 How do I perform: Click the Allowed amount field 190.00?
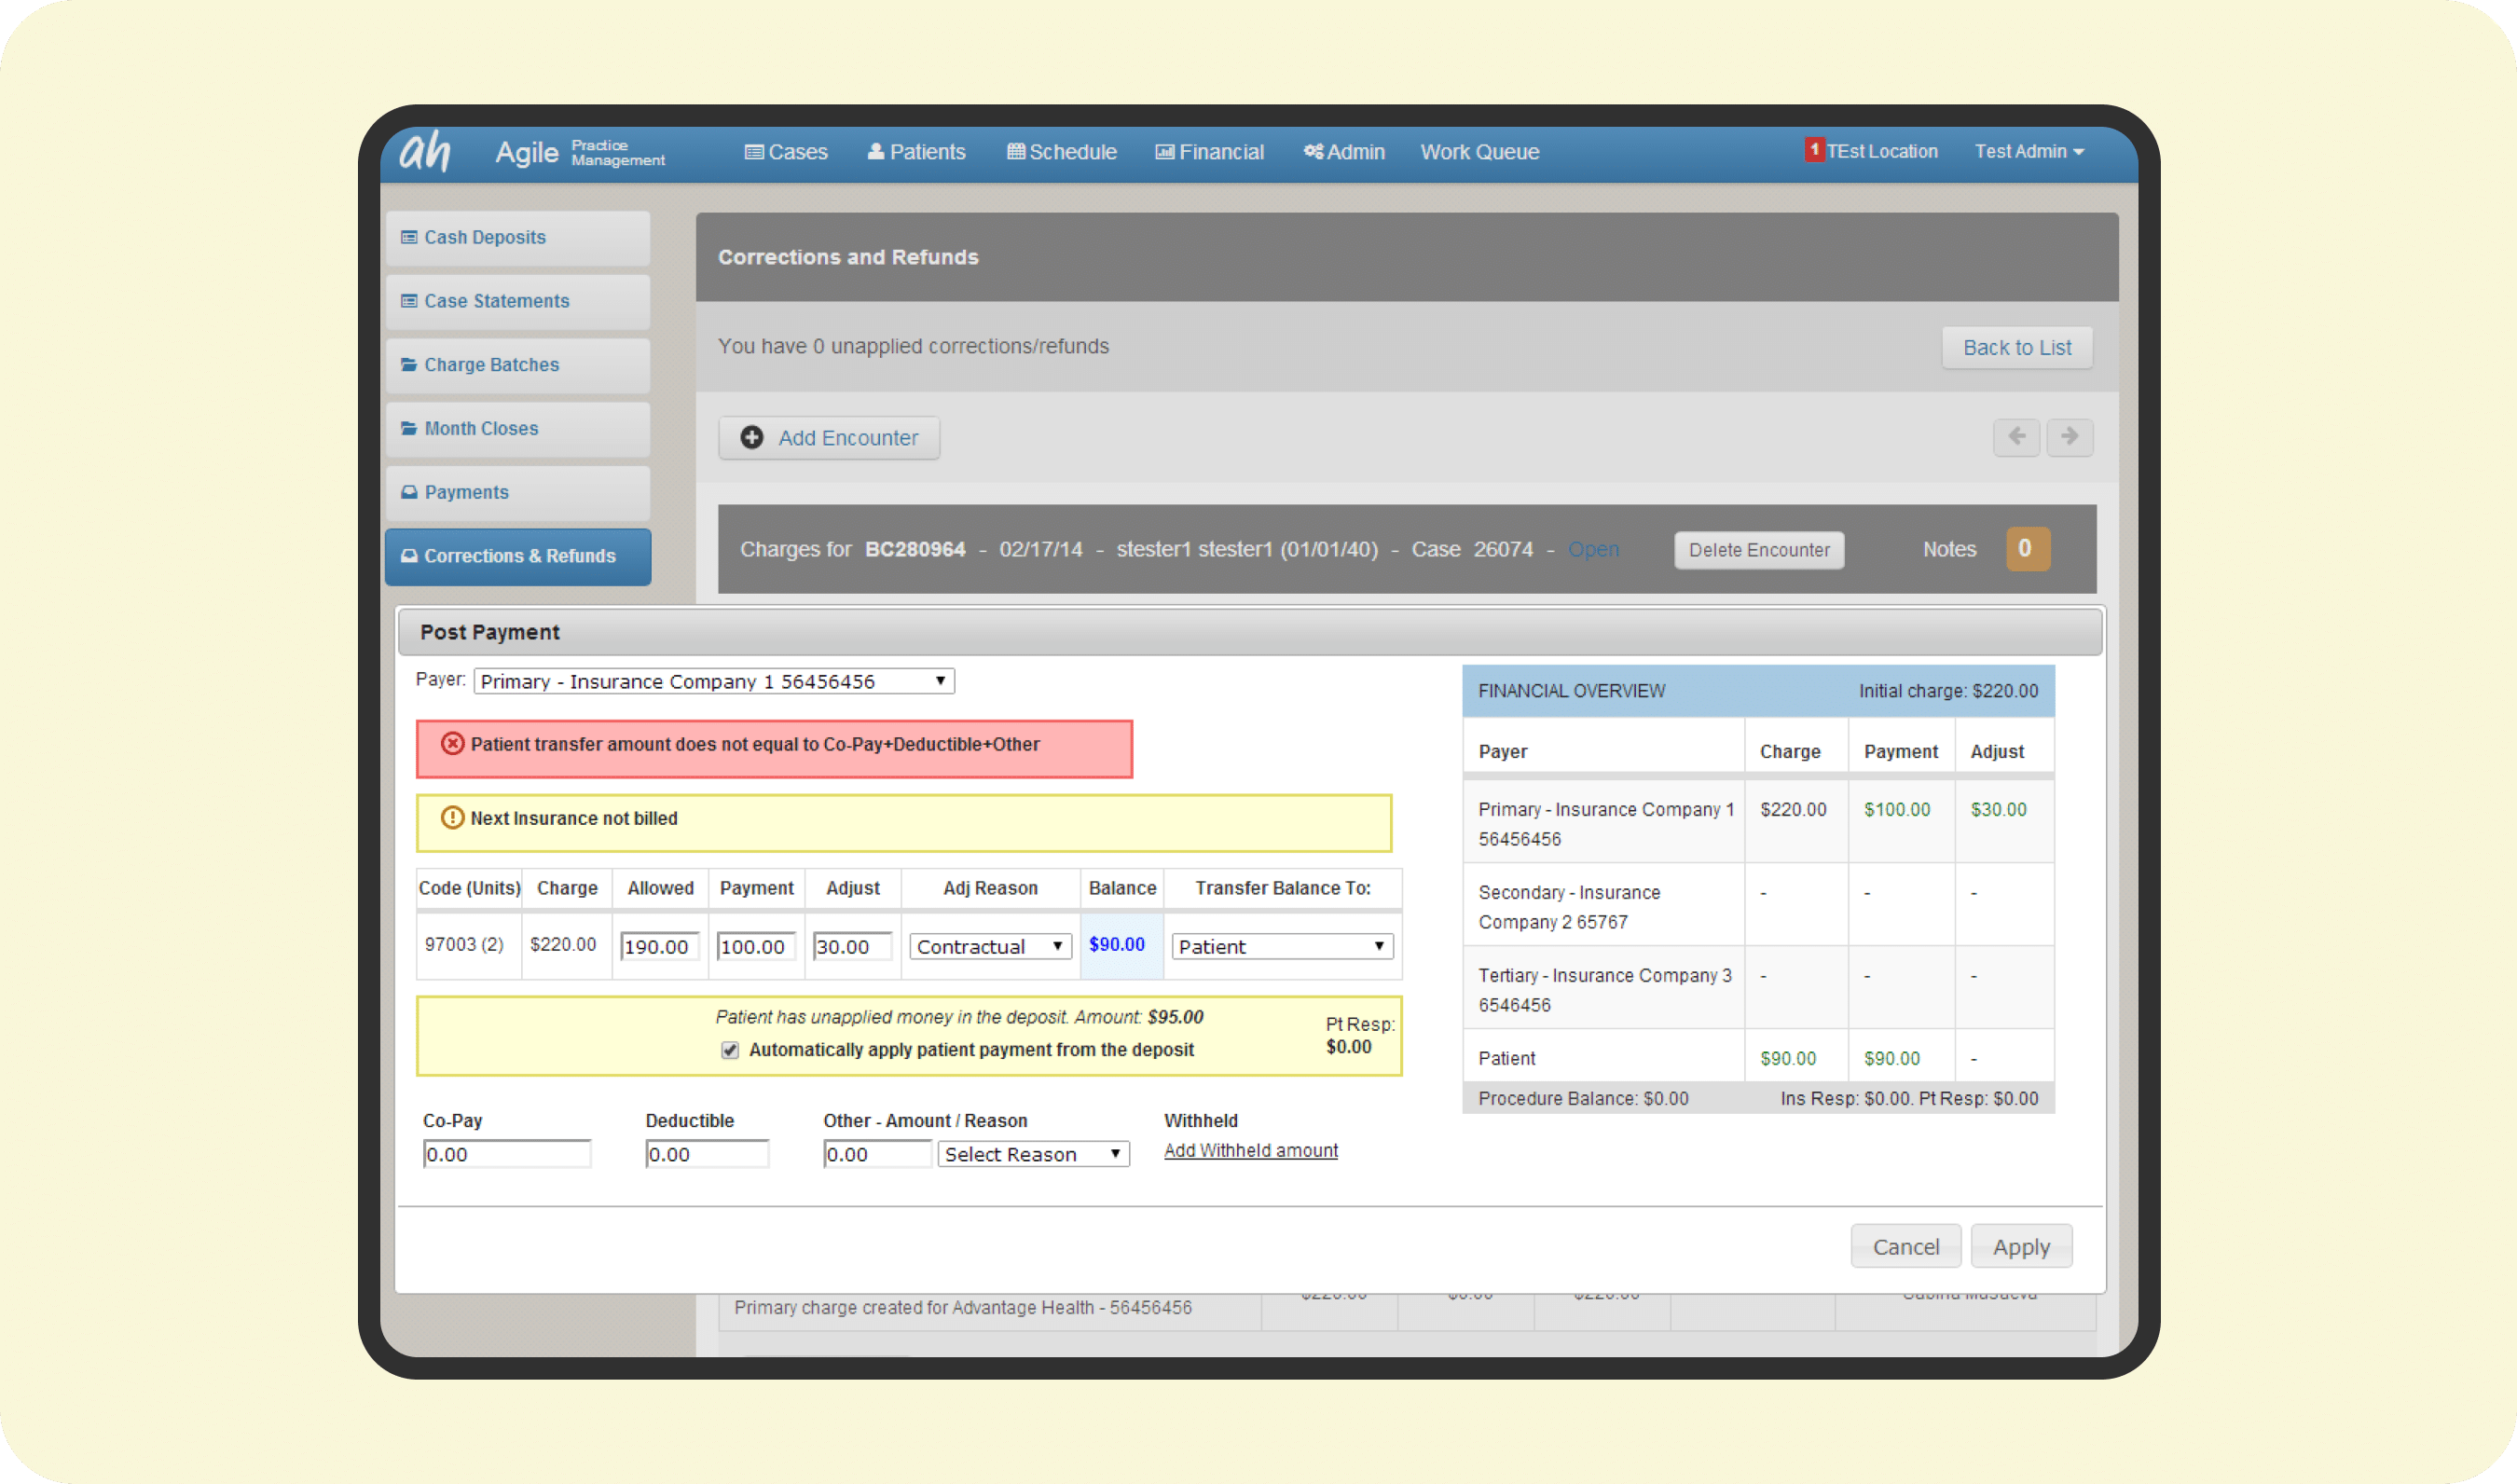pos(659,947)
